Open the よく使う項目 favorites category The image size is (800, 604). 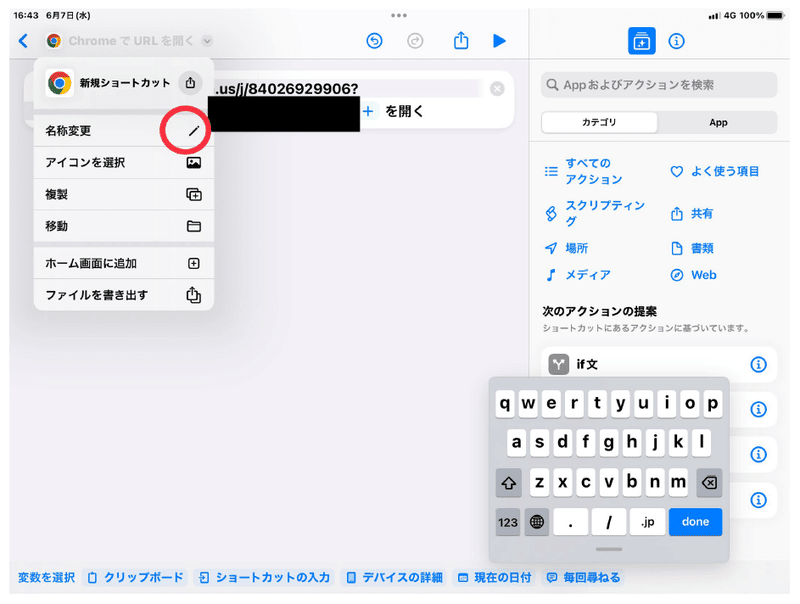(714, 171)
